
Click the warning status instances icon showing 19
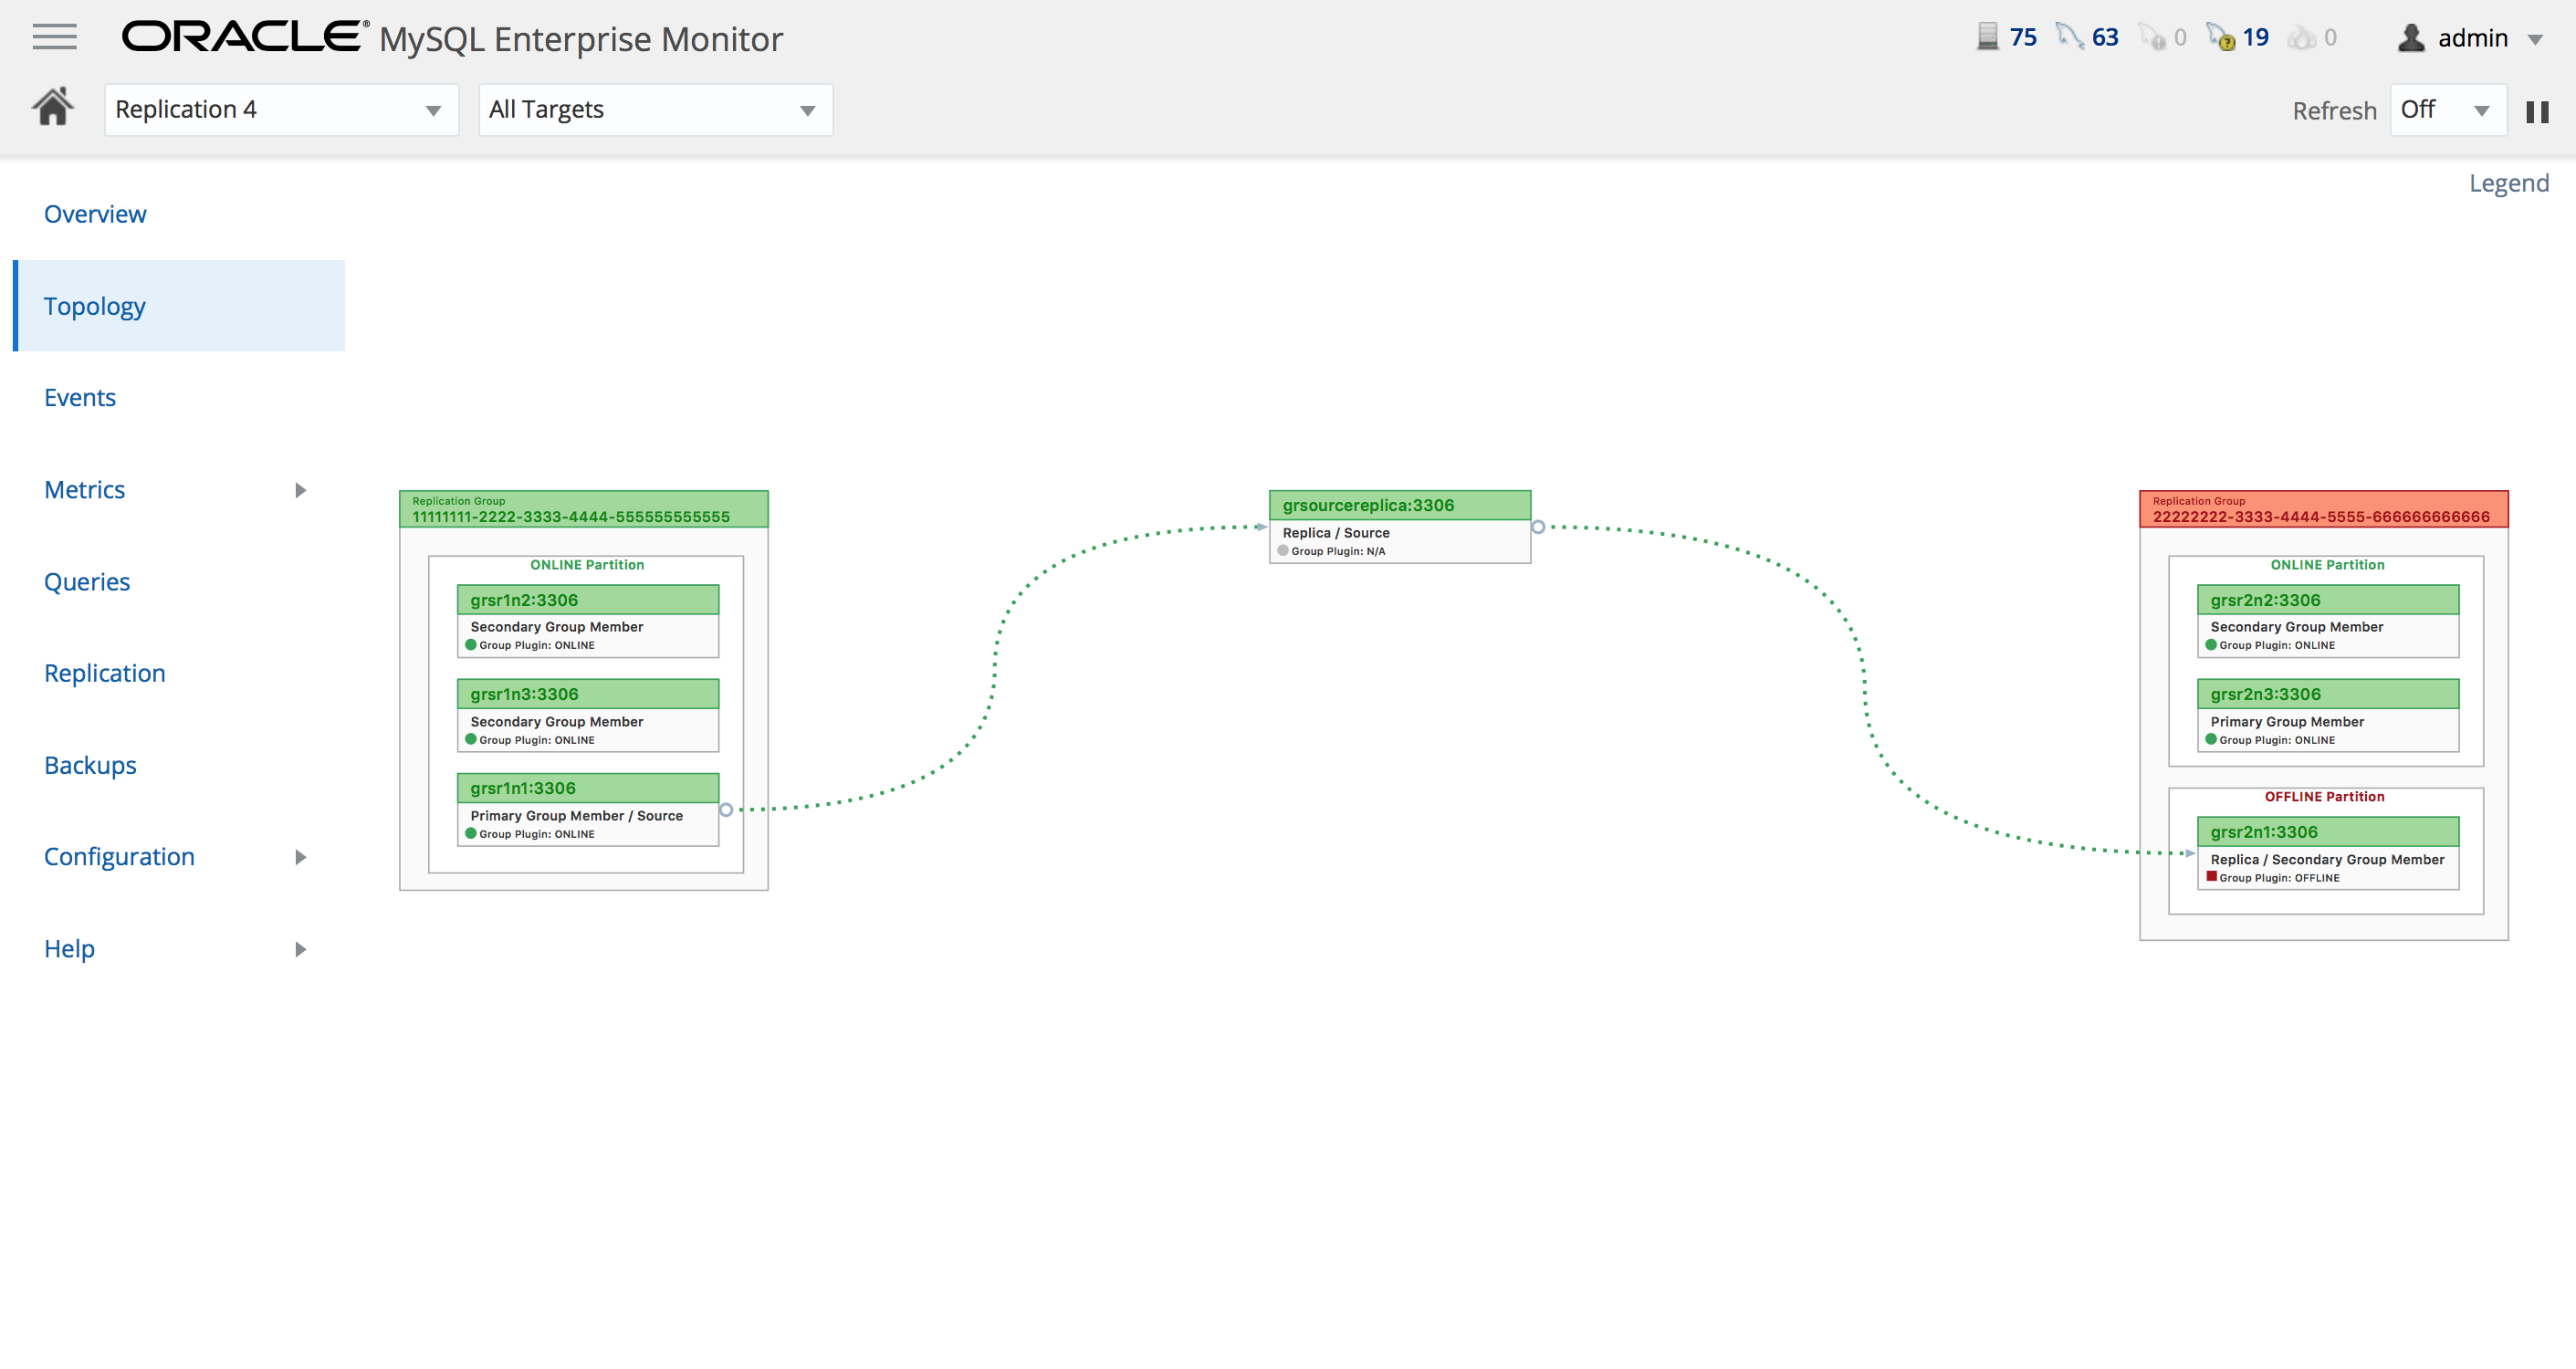coord(2220,37)
